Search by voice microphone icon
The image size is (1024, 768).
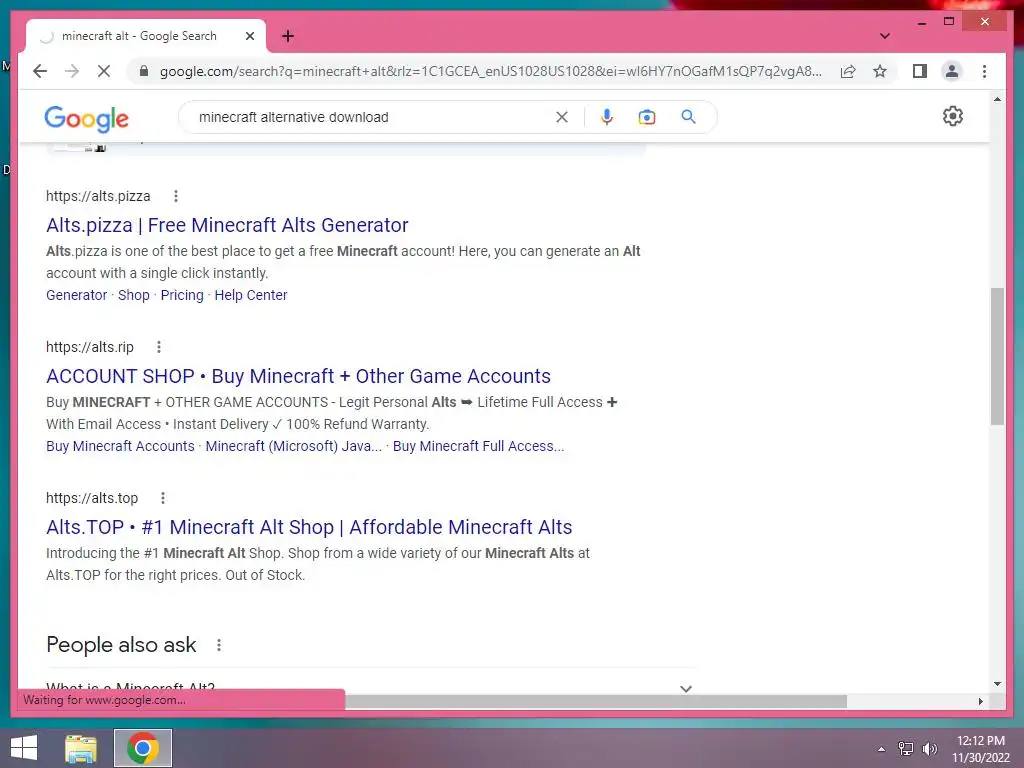pos(607,117)
